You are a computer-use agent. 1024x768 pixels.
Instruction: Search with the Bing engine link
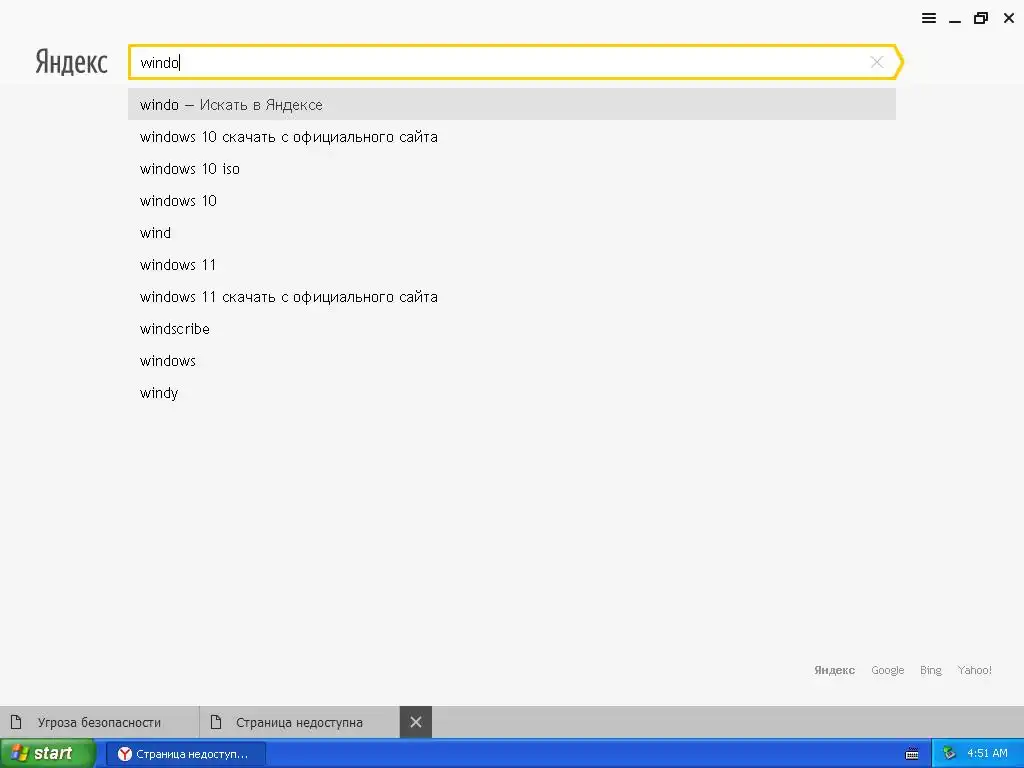pos(931,670)
